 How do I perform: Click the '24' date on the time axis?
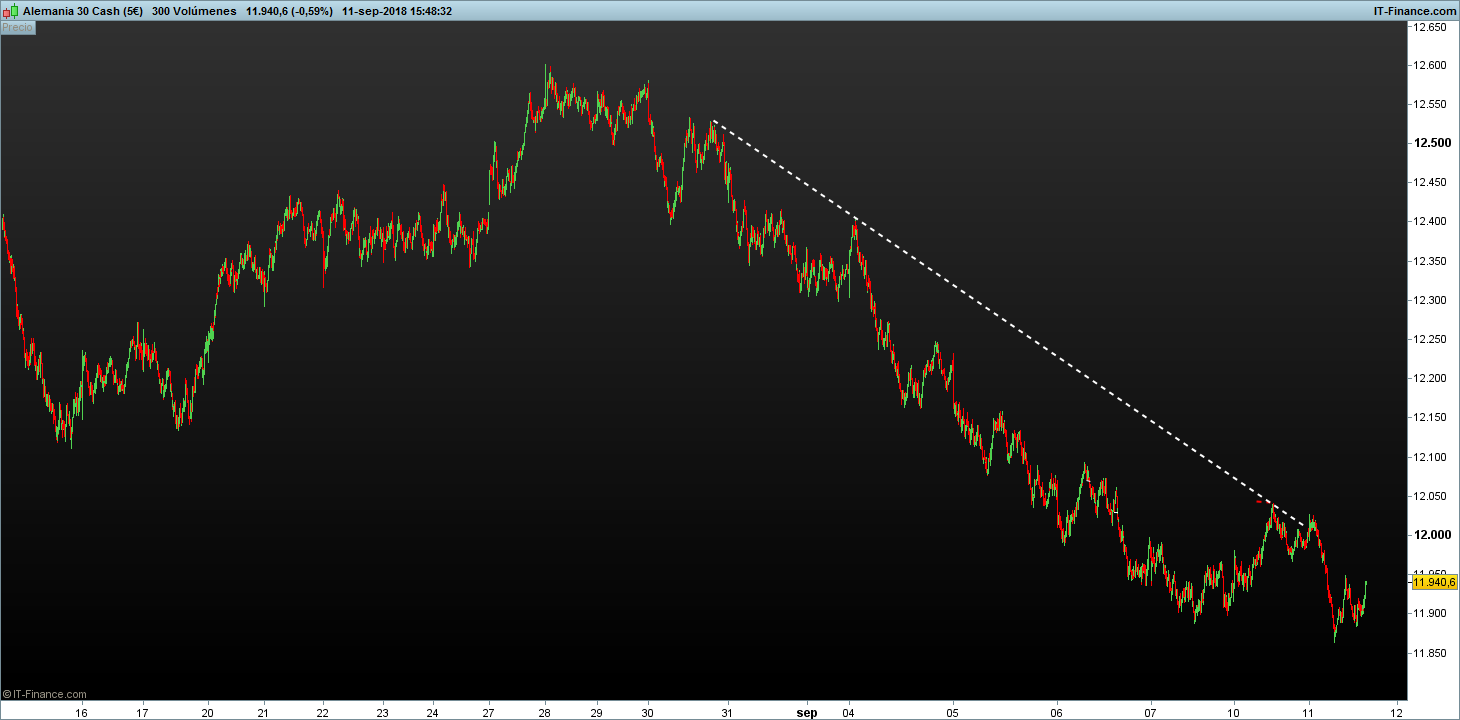coord(432,713)
